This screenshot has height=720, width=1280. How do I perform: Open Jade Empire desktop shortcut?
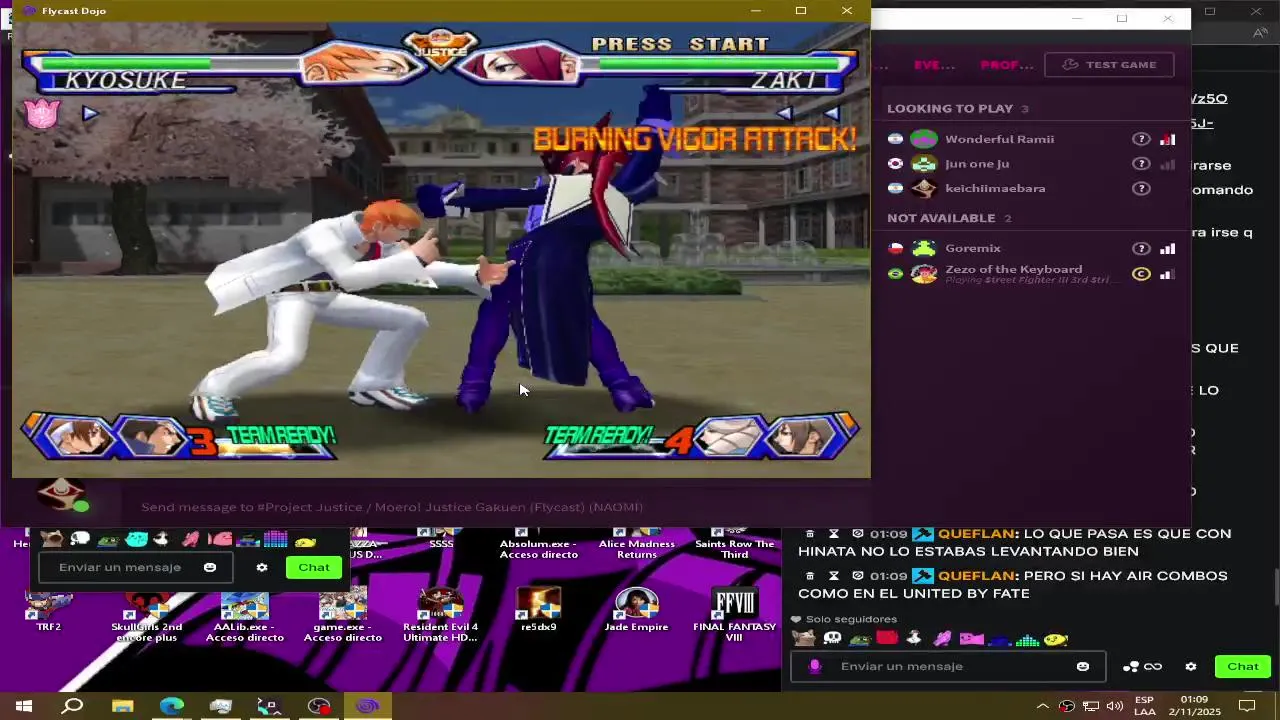pyautogui.click(x=637, y=611)
